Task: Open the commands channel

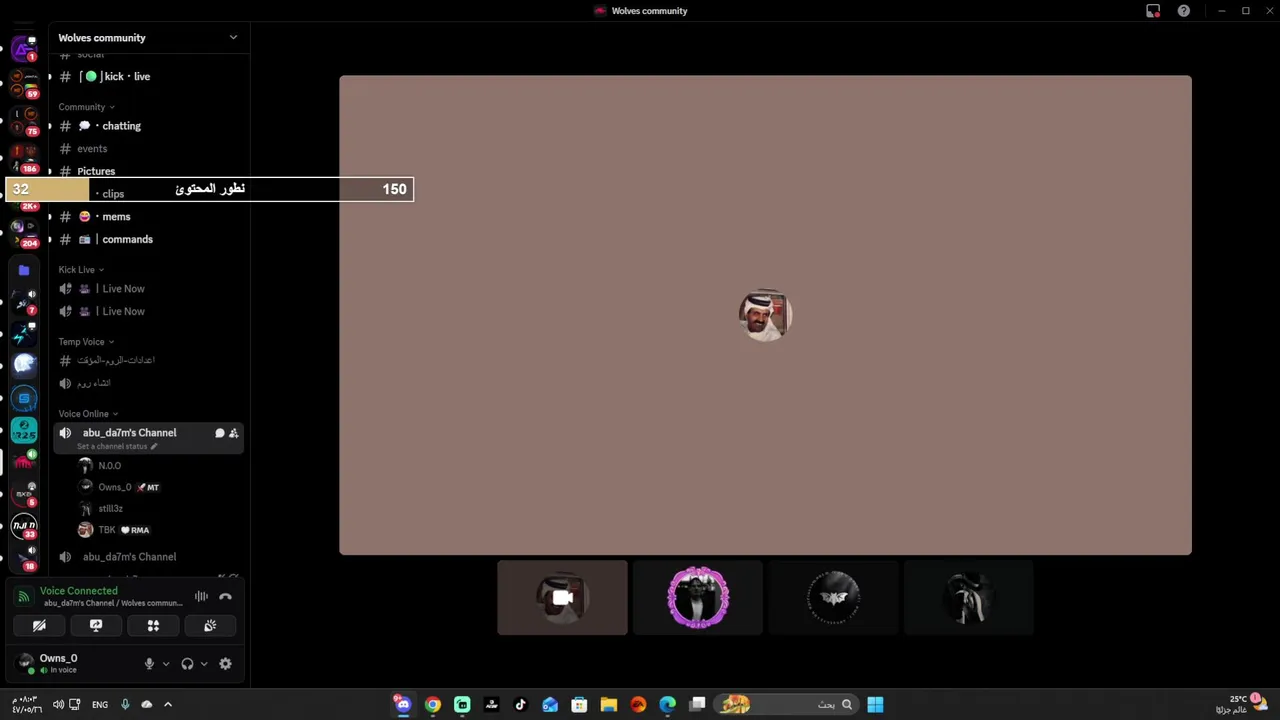Action: [148, 240]
